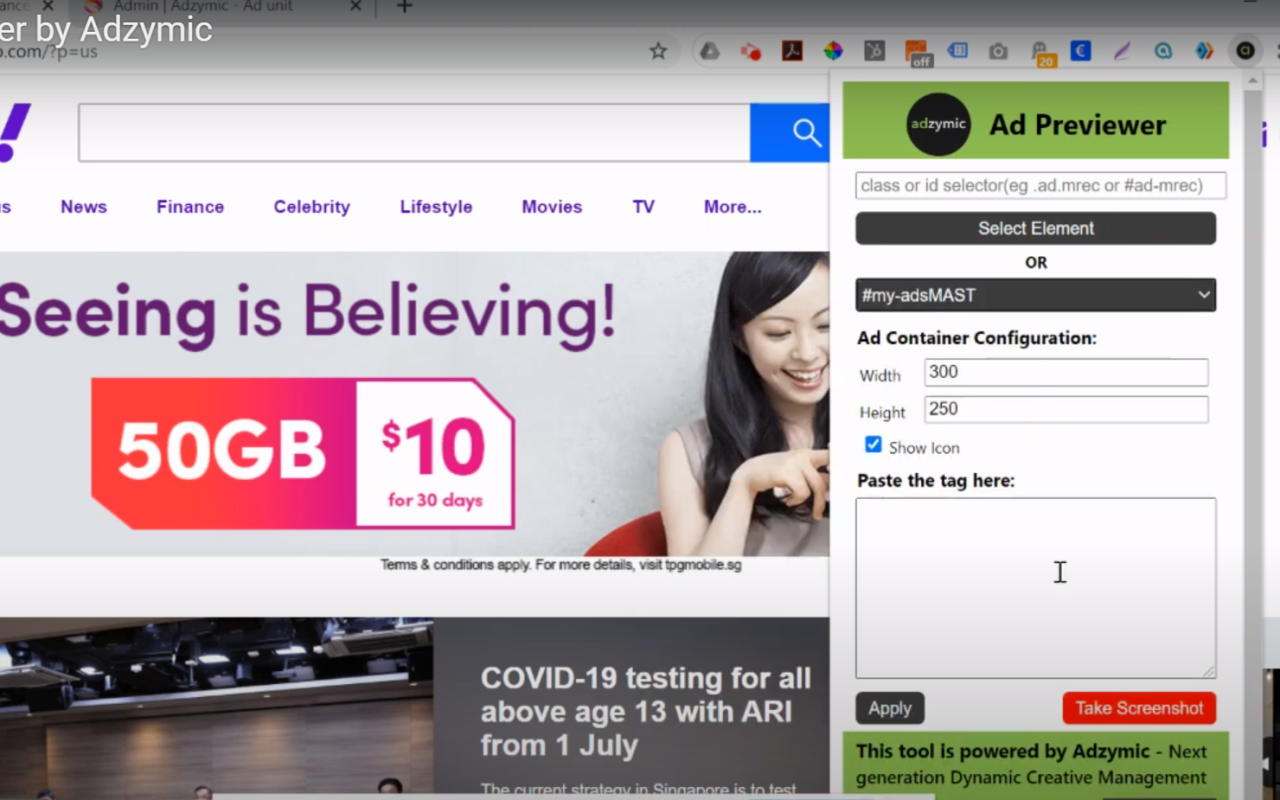
Task: Go to Yahoo Finance section
Action: pos(190,207)
